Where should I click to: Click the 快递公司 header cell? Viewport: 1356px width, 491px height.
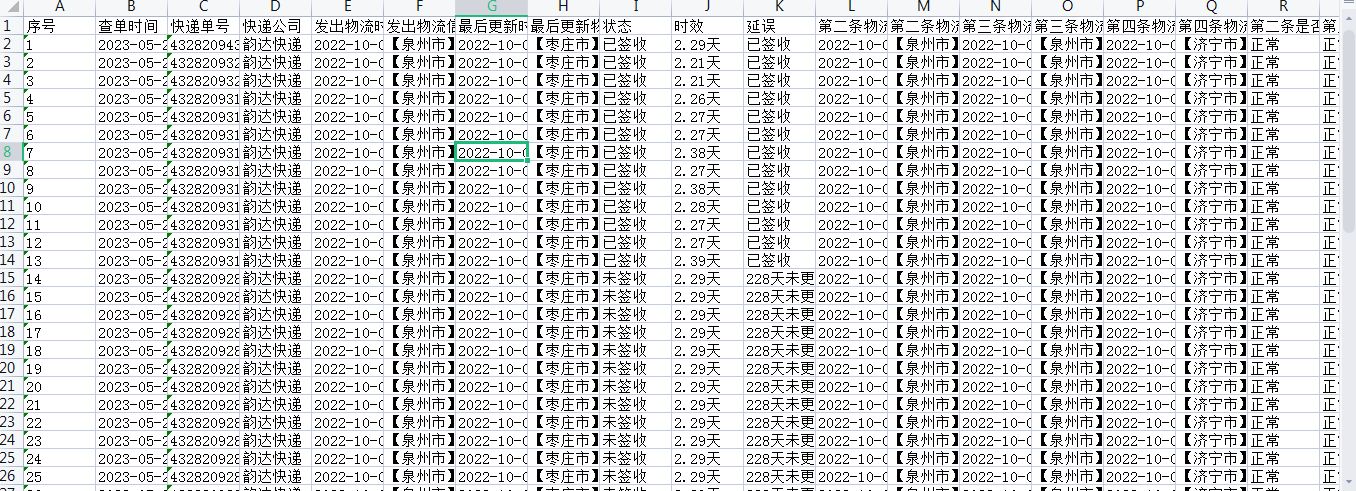276,25
